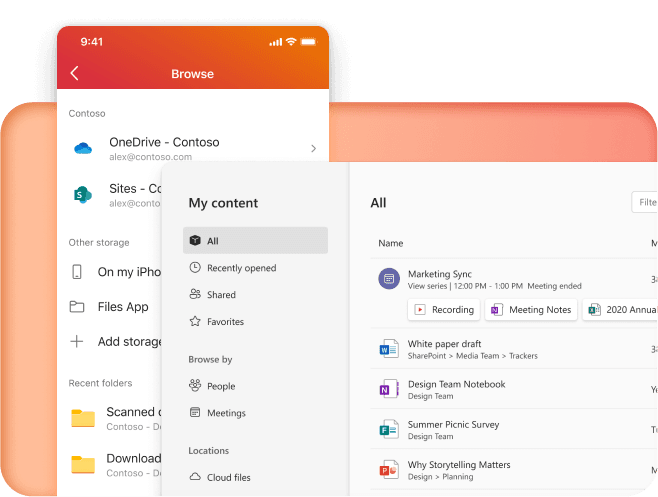Click the Summer Picnic Survey Forms icon
This screenshot has width=658, height=497.
point(389,430)
